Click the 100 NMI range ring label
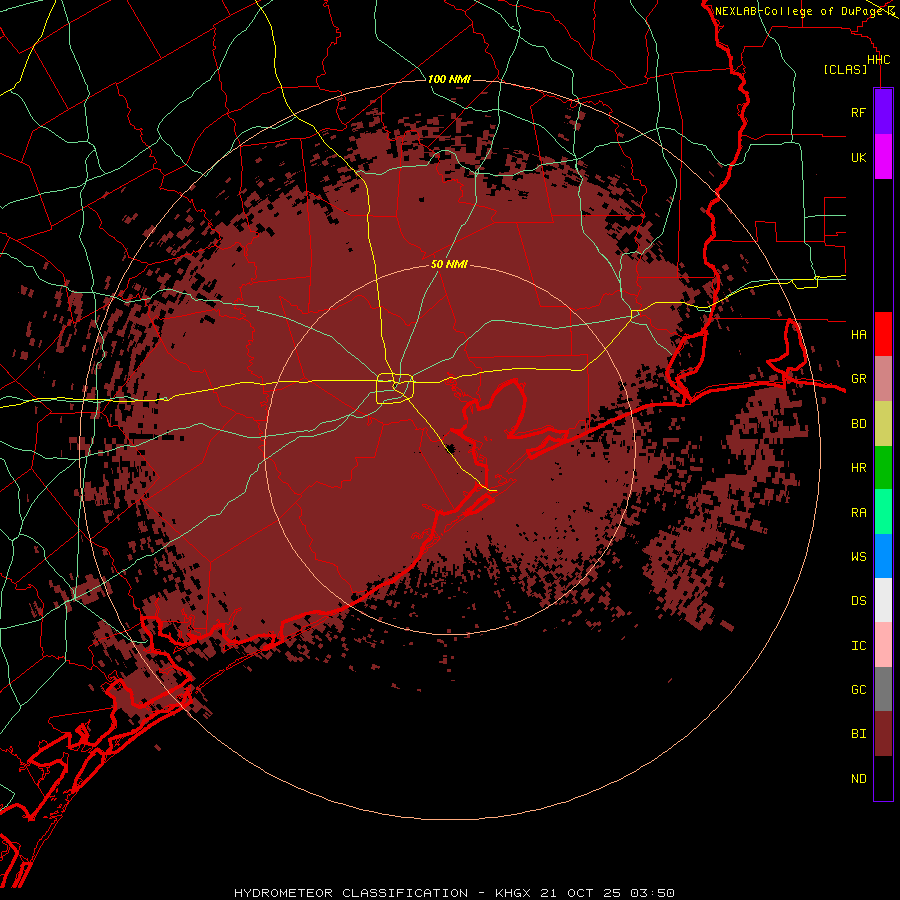This screenshot has width=900, height=900. (449, 79)
